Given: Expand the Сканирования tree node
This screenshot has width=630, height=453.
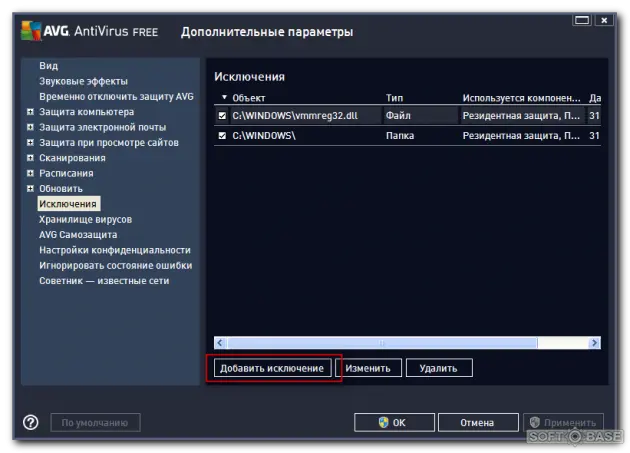Looking at the screenshot, I should point(30,158).
